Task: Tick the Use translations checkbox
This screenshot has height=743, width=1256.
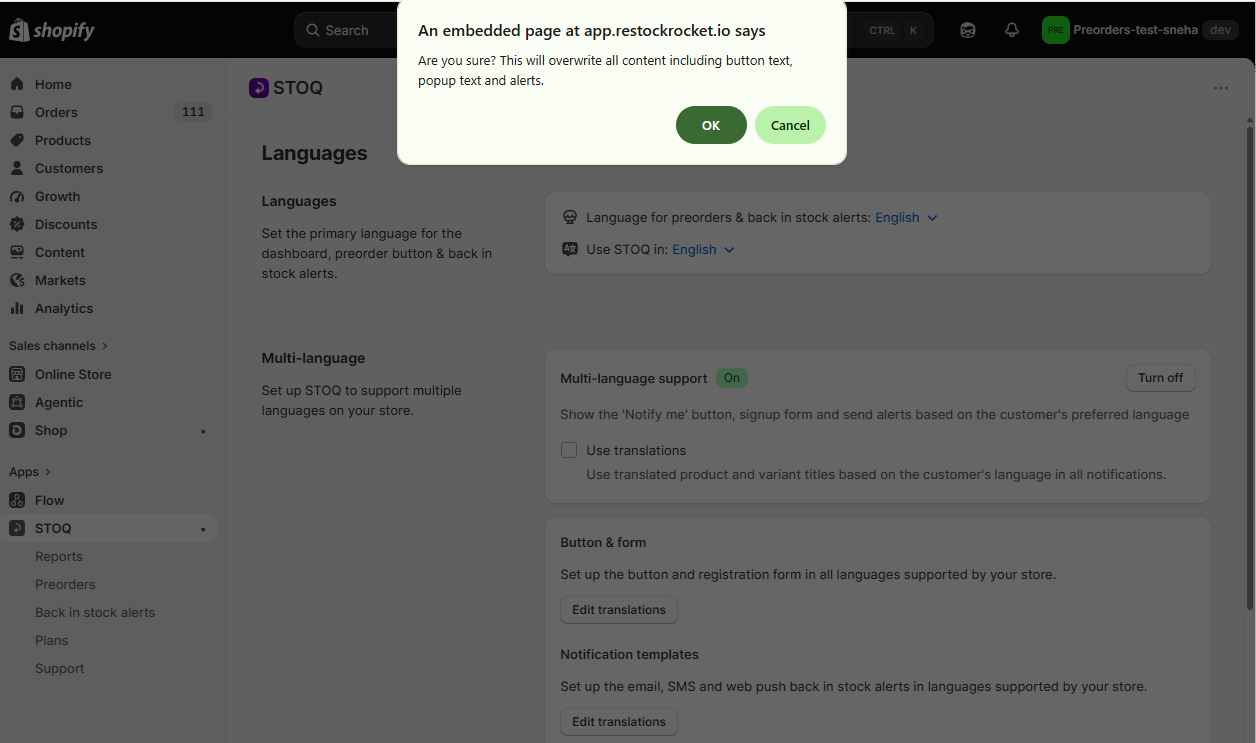Action: click(x=569, y=450)
